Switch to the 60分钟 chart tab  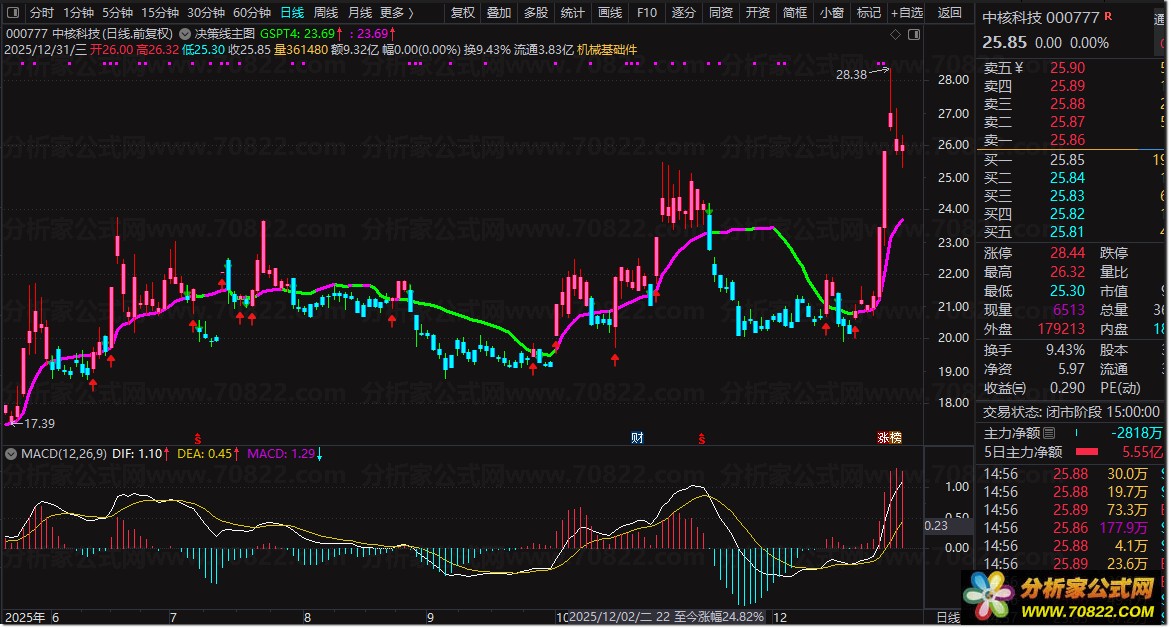click(x=252, y=13)
